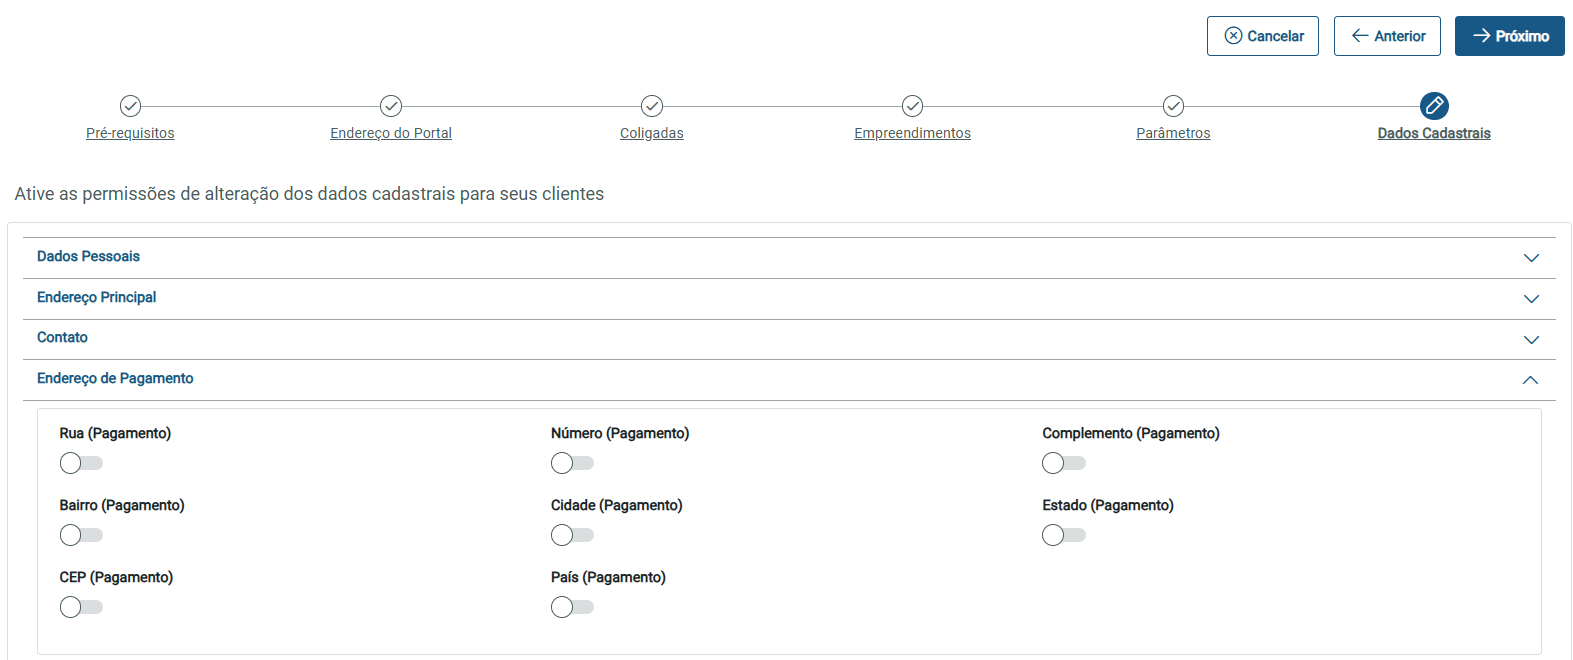Click the Pré-requisitos step checkmark icon

tap(130, 106)
